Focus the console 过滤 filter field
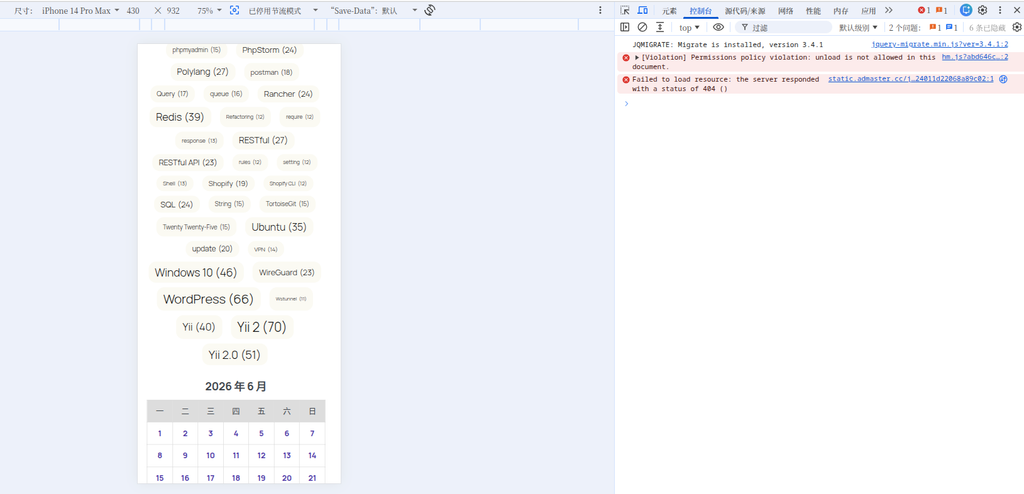This screenshot has width=1024, height=494. (784, 27)
